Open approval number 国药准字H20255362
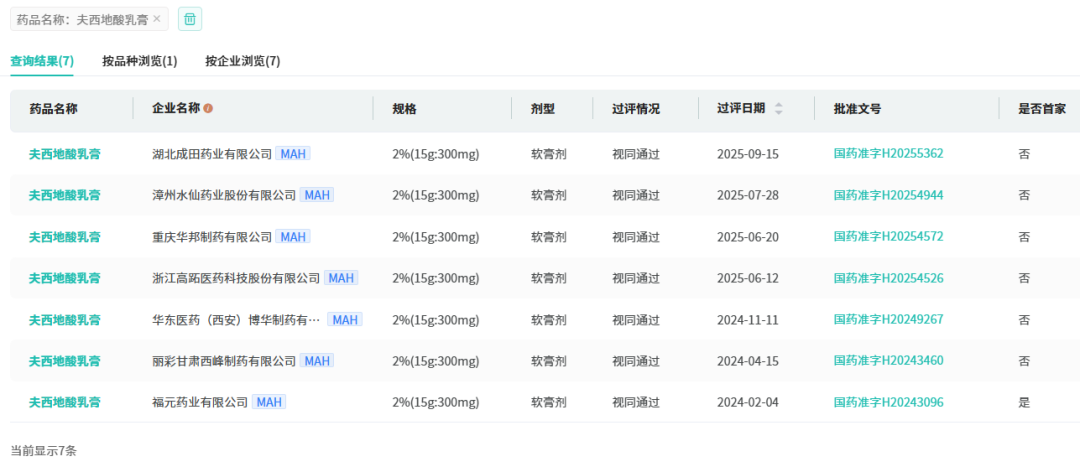The width and height of the screenshot is (1080, 472). pos(888,154)
